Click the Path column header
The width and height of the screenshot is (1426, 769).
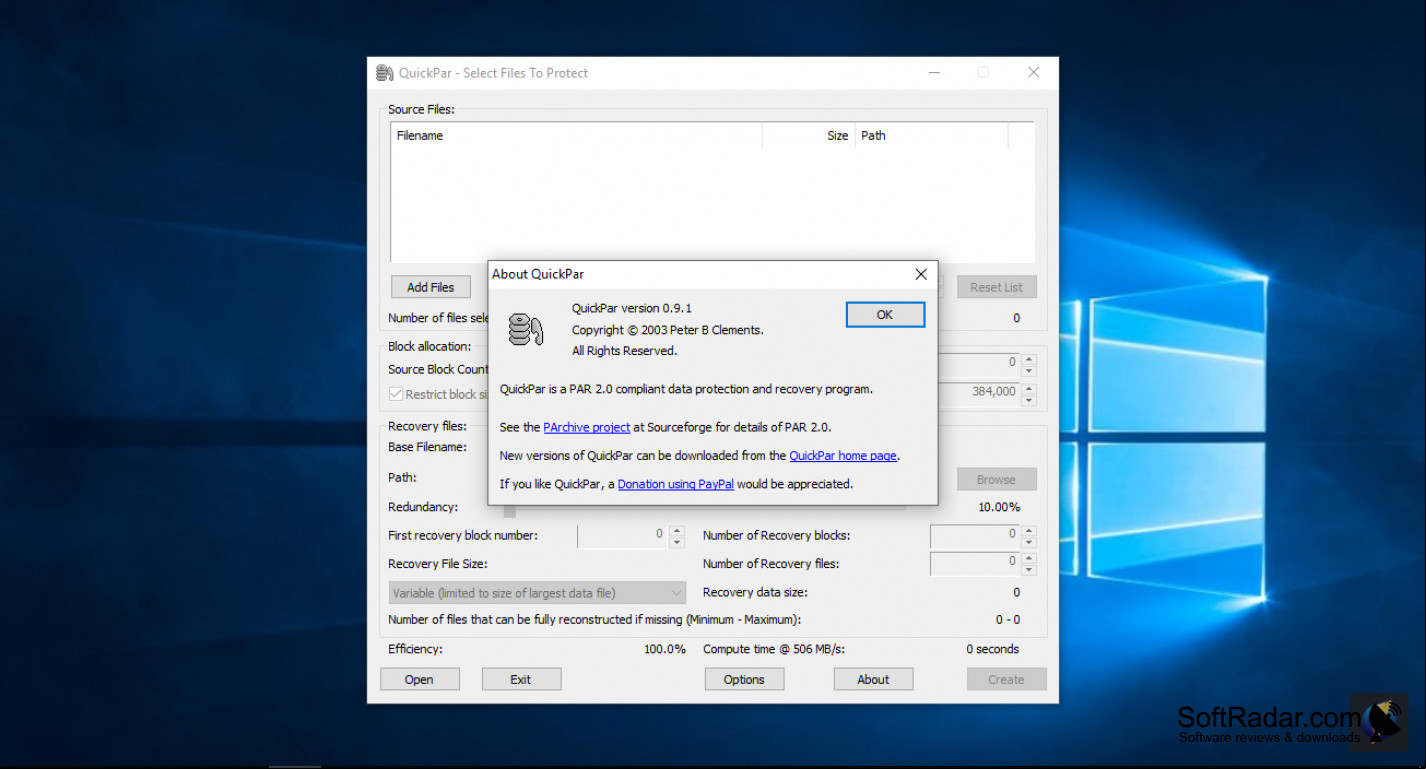tap(931, 136)
